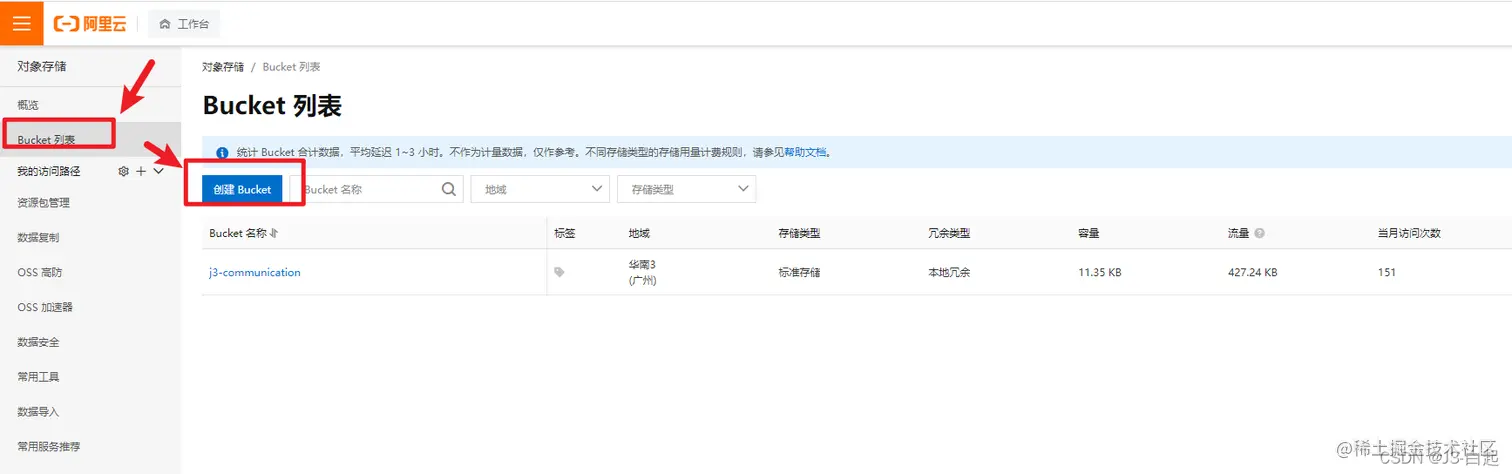Open the 工作台 workbench button

(x=184, y=24)
